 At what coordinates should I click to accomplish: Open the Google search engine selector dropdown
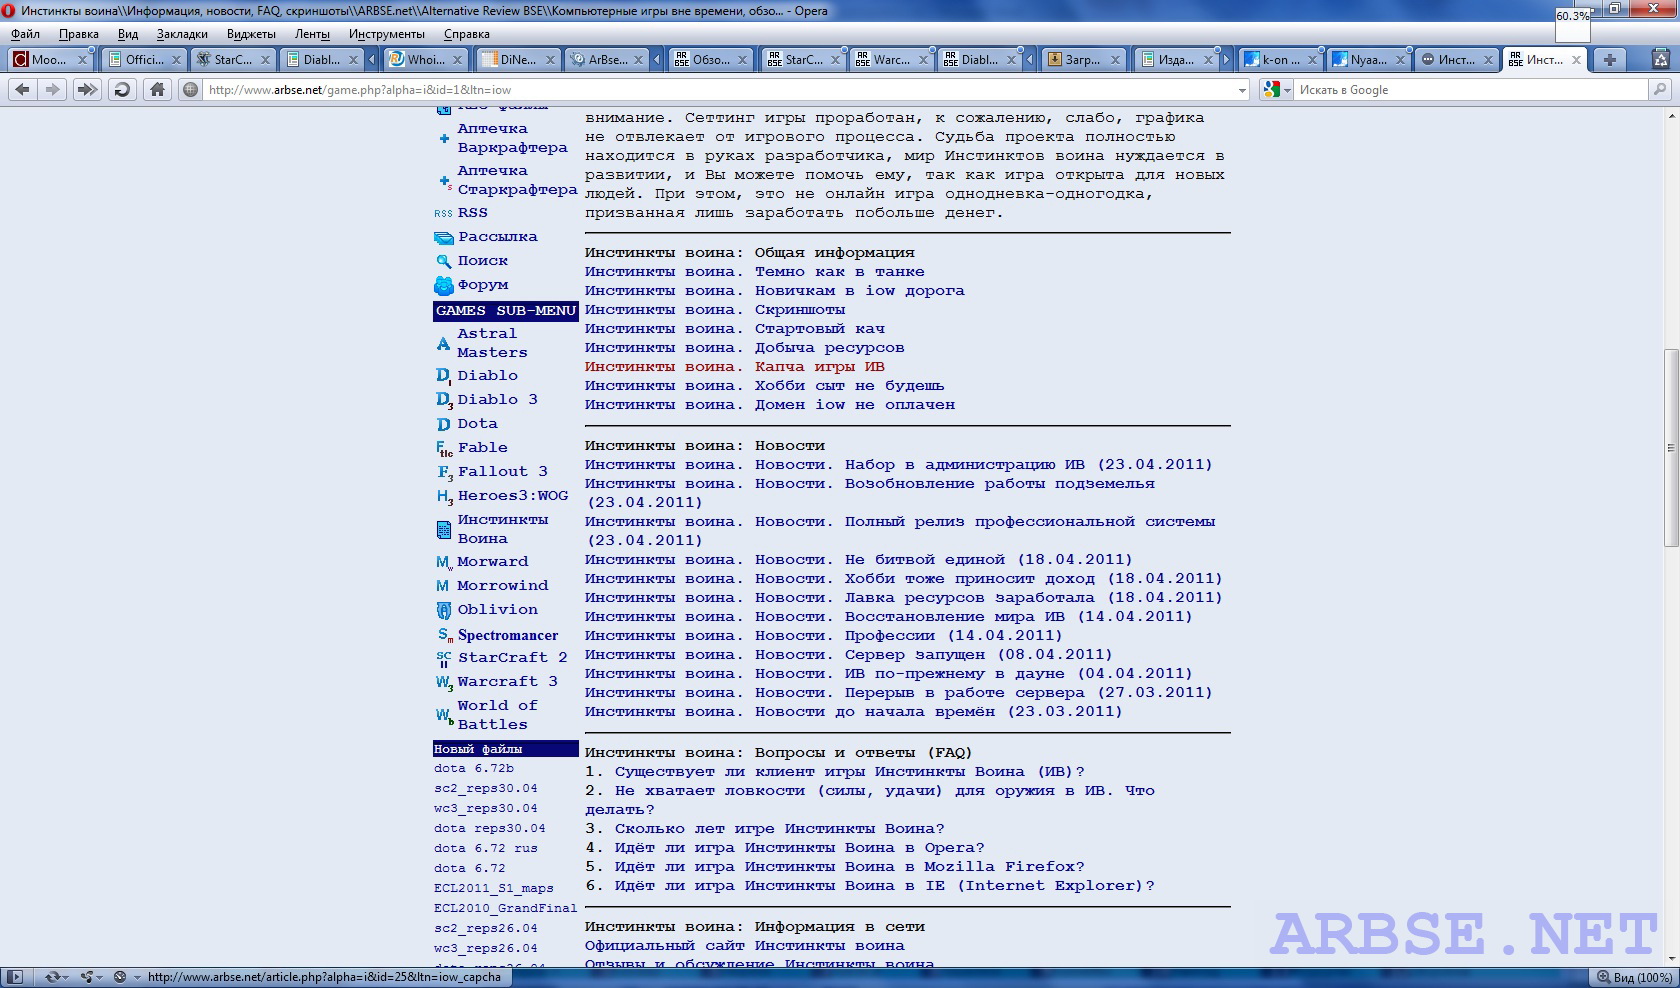click(1277, 90)
